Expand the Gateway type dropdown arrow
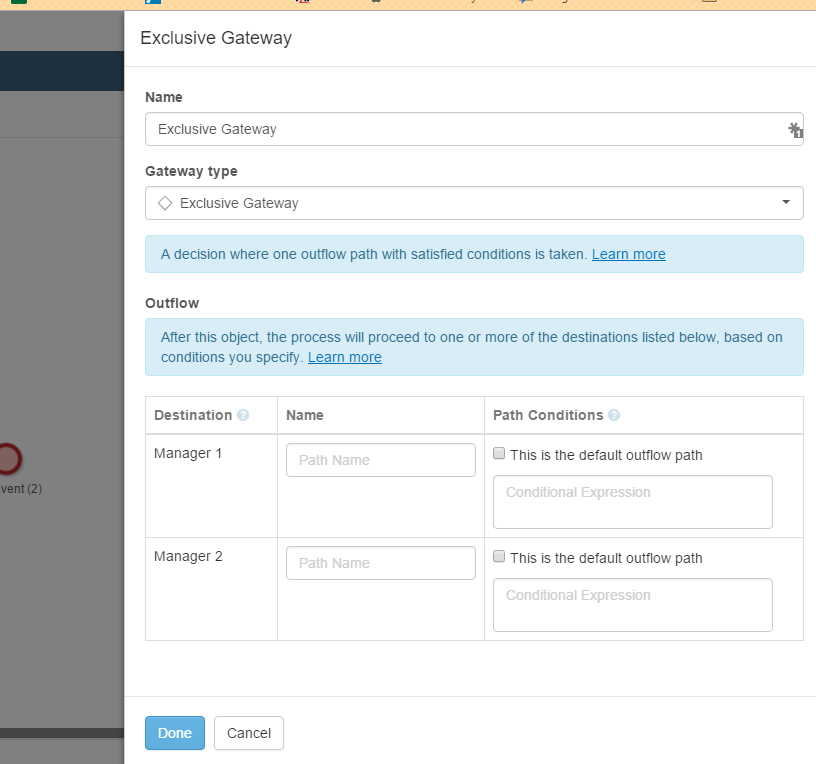 786,203
